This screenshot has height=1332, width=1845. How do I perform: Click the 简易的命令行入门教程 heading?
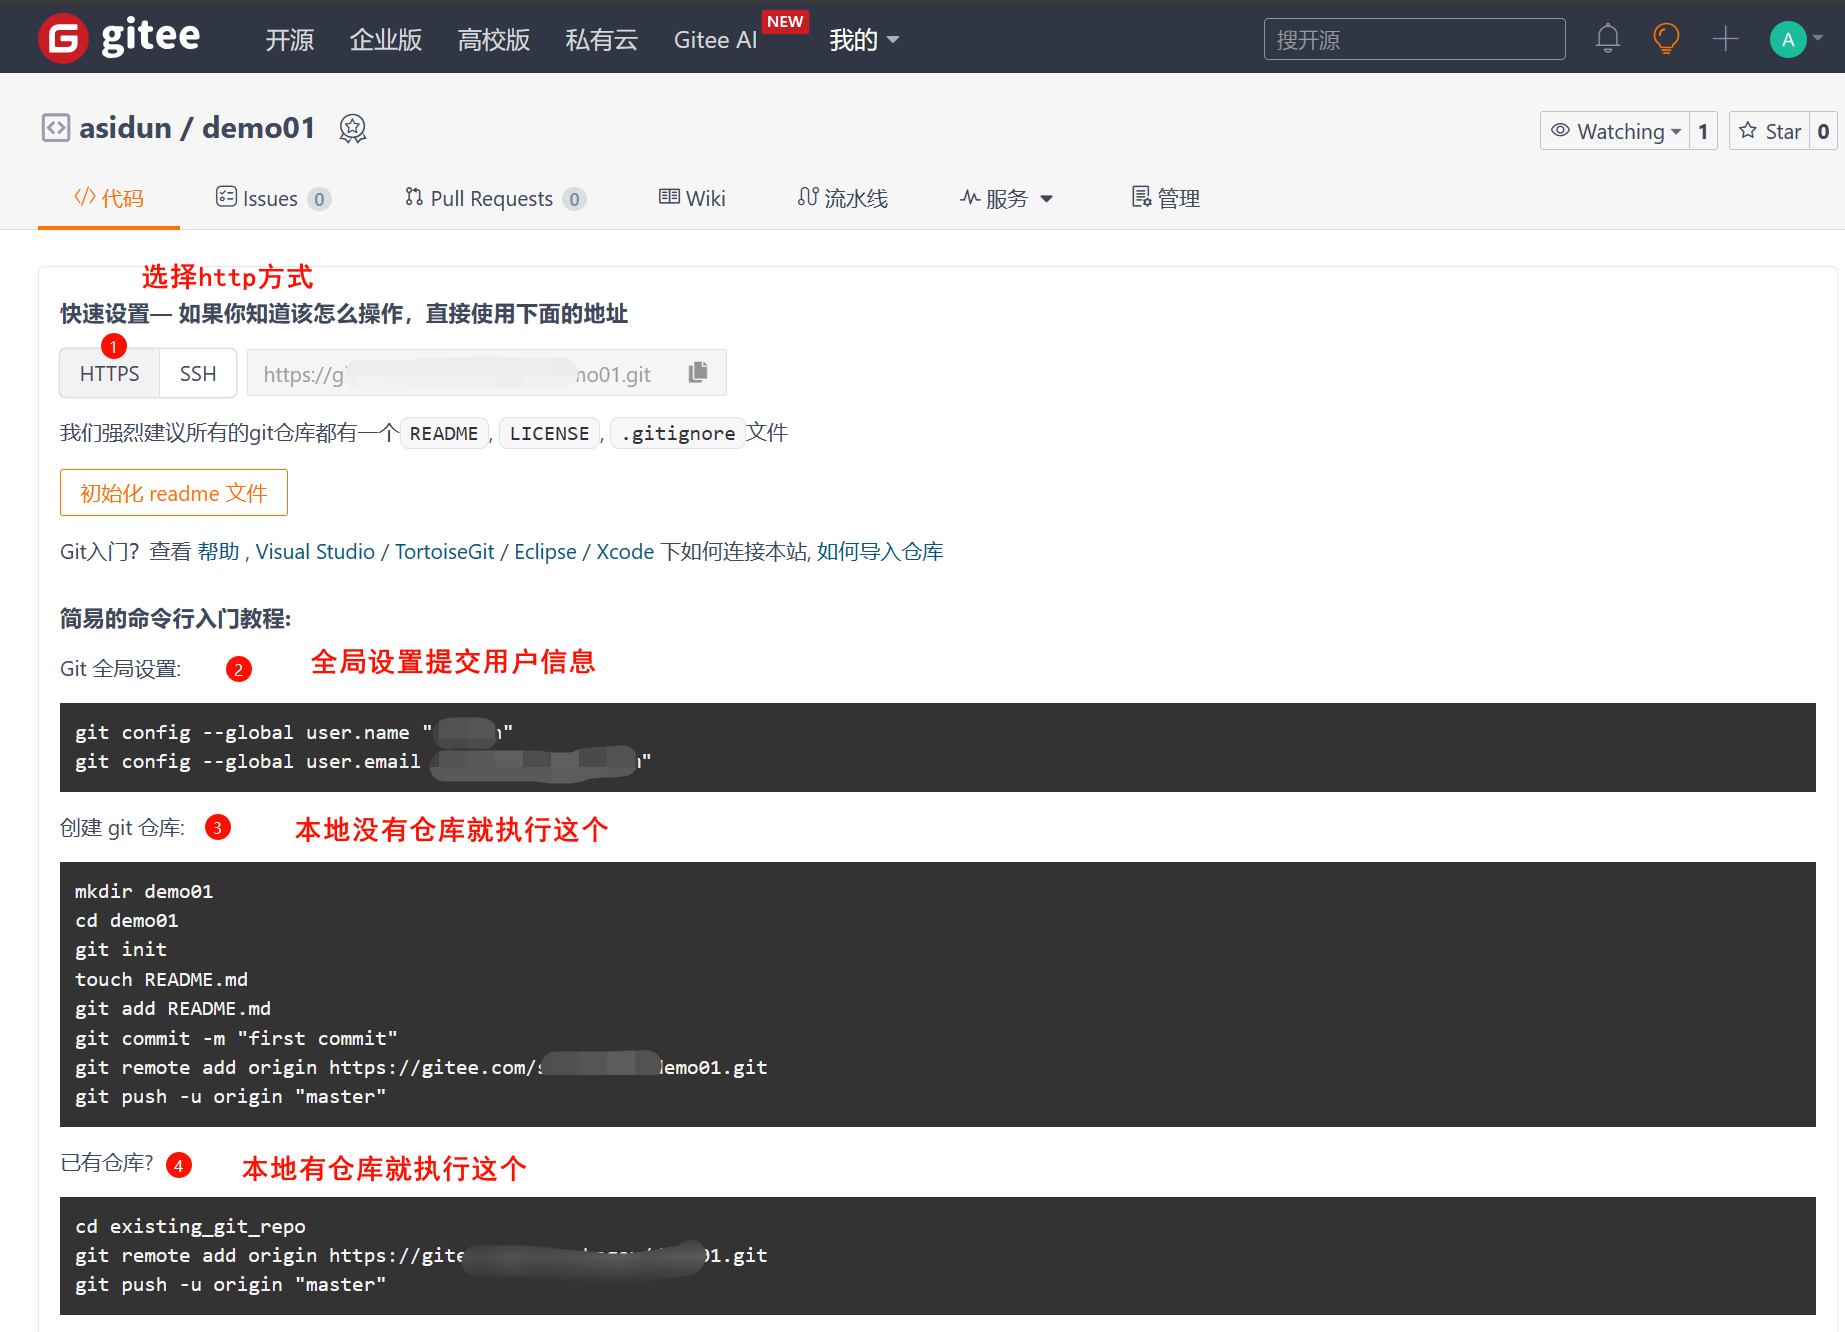(x=175, y=619)
